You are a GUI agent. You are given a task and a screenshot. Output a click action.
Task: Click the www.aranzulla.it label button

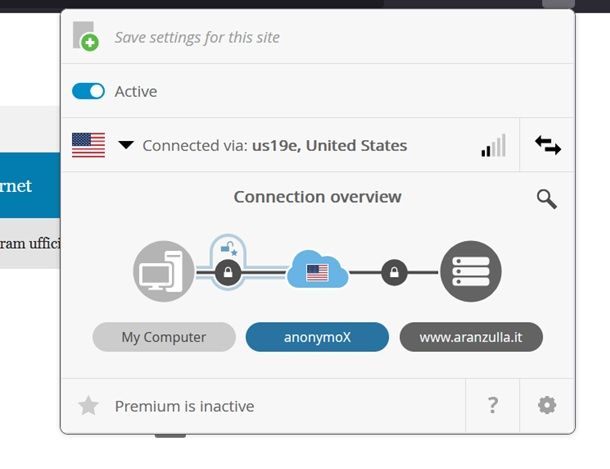(471, 337)
